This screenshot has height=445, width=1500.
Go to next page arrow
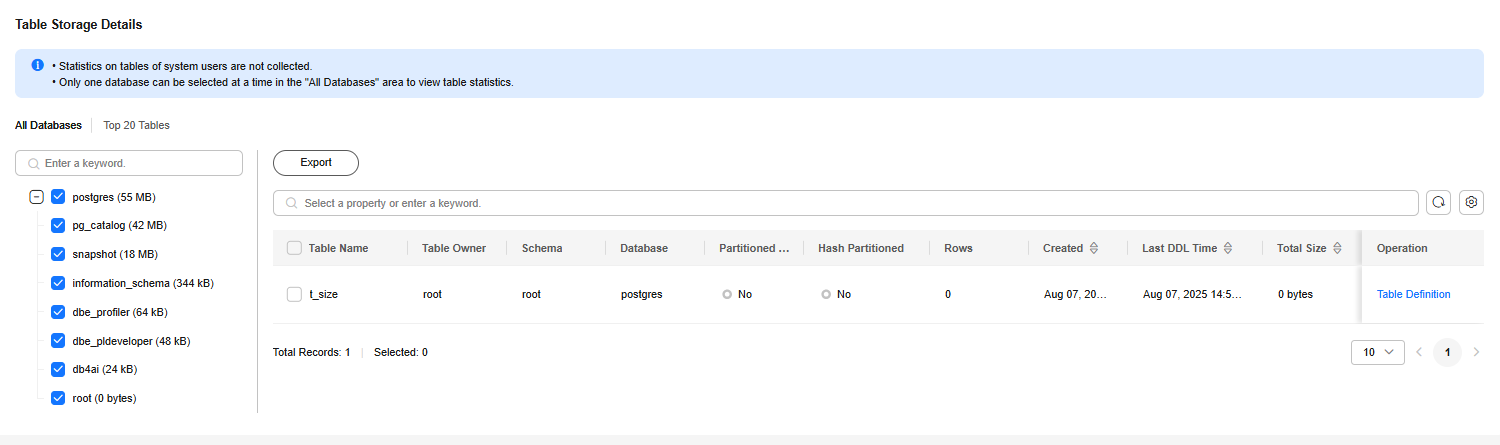1476,352
